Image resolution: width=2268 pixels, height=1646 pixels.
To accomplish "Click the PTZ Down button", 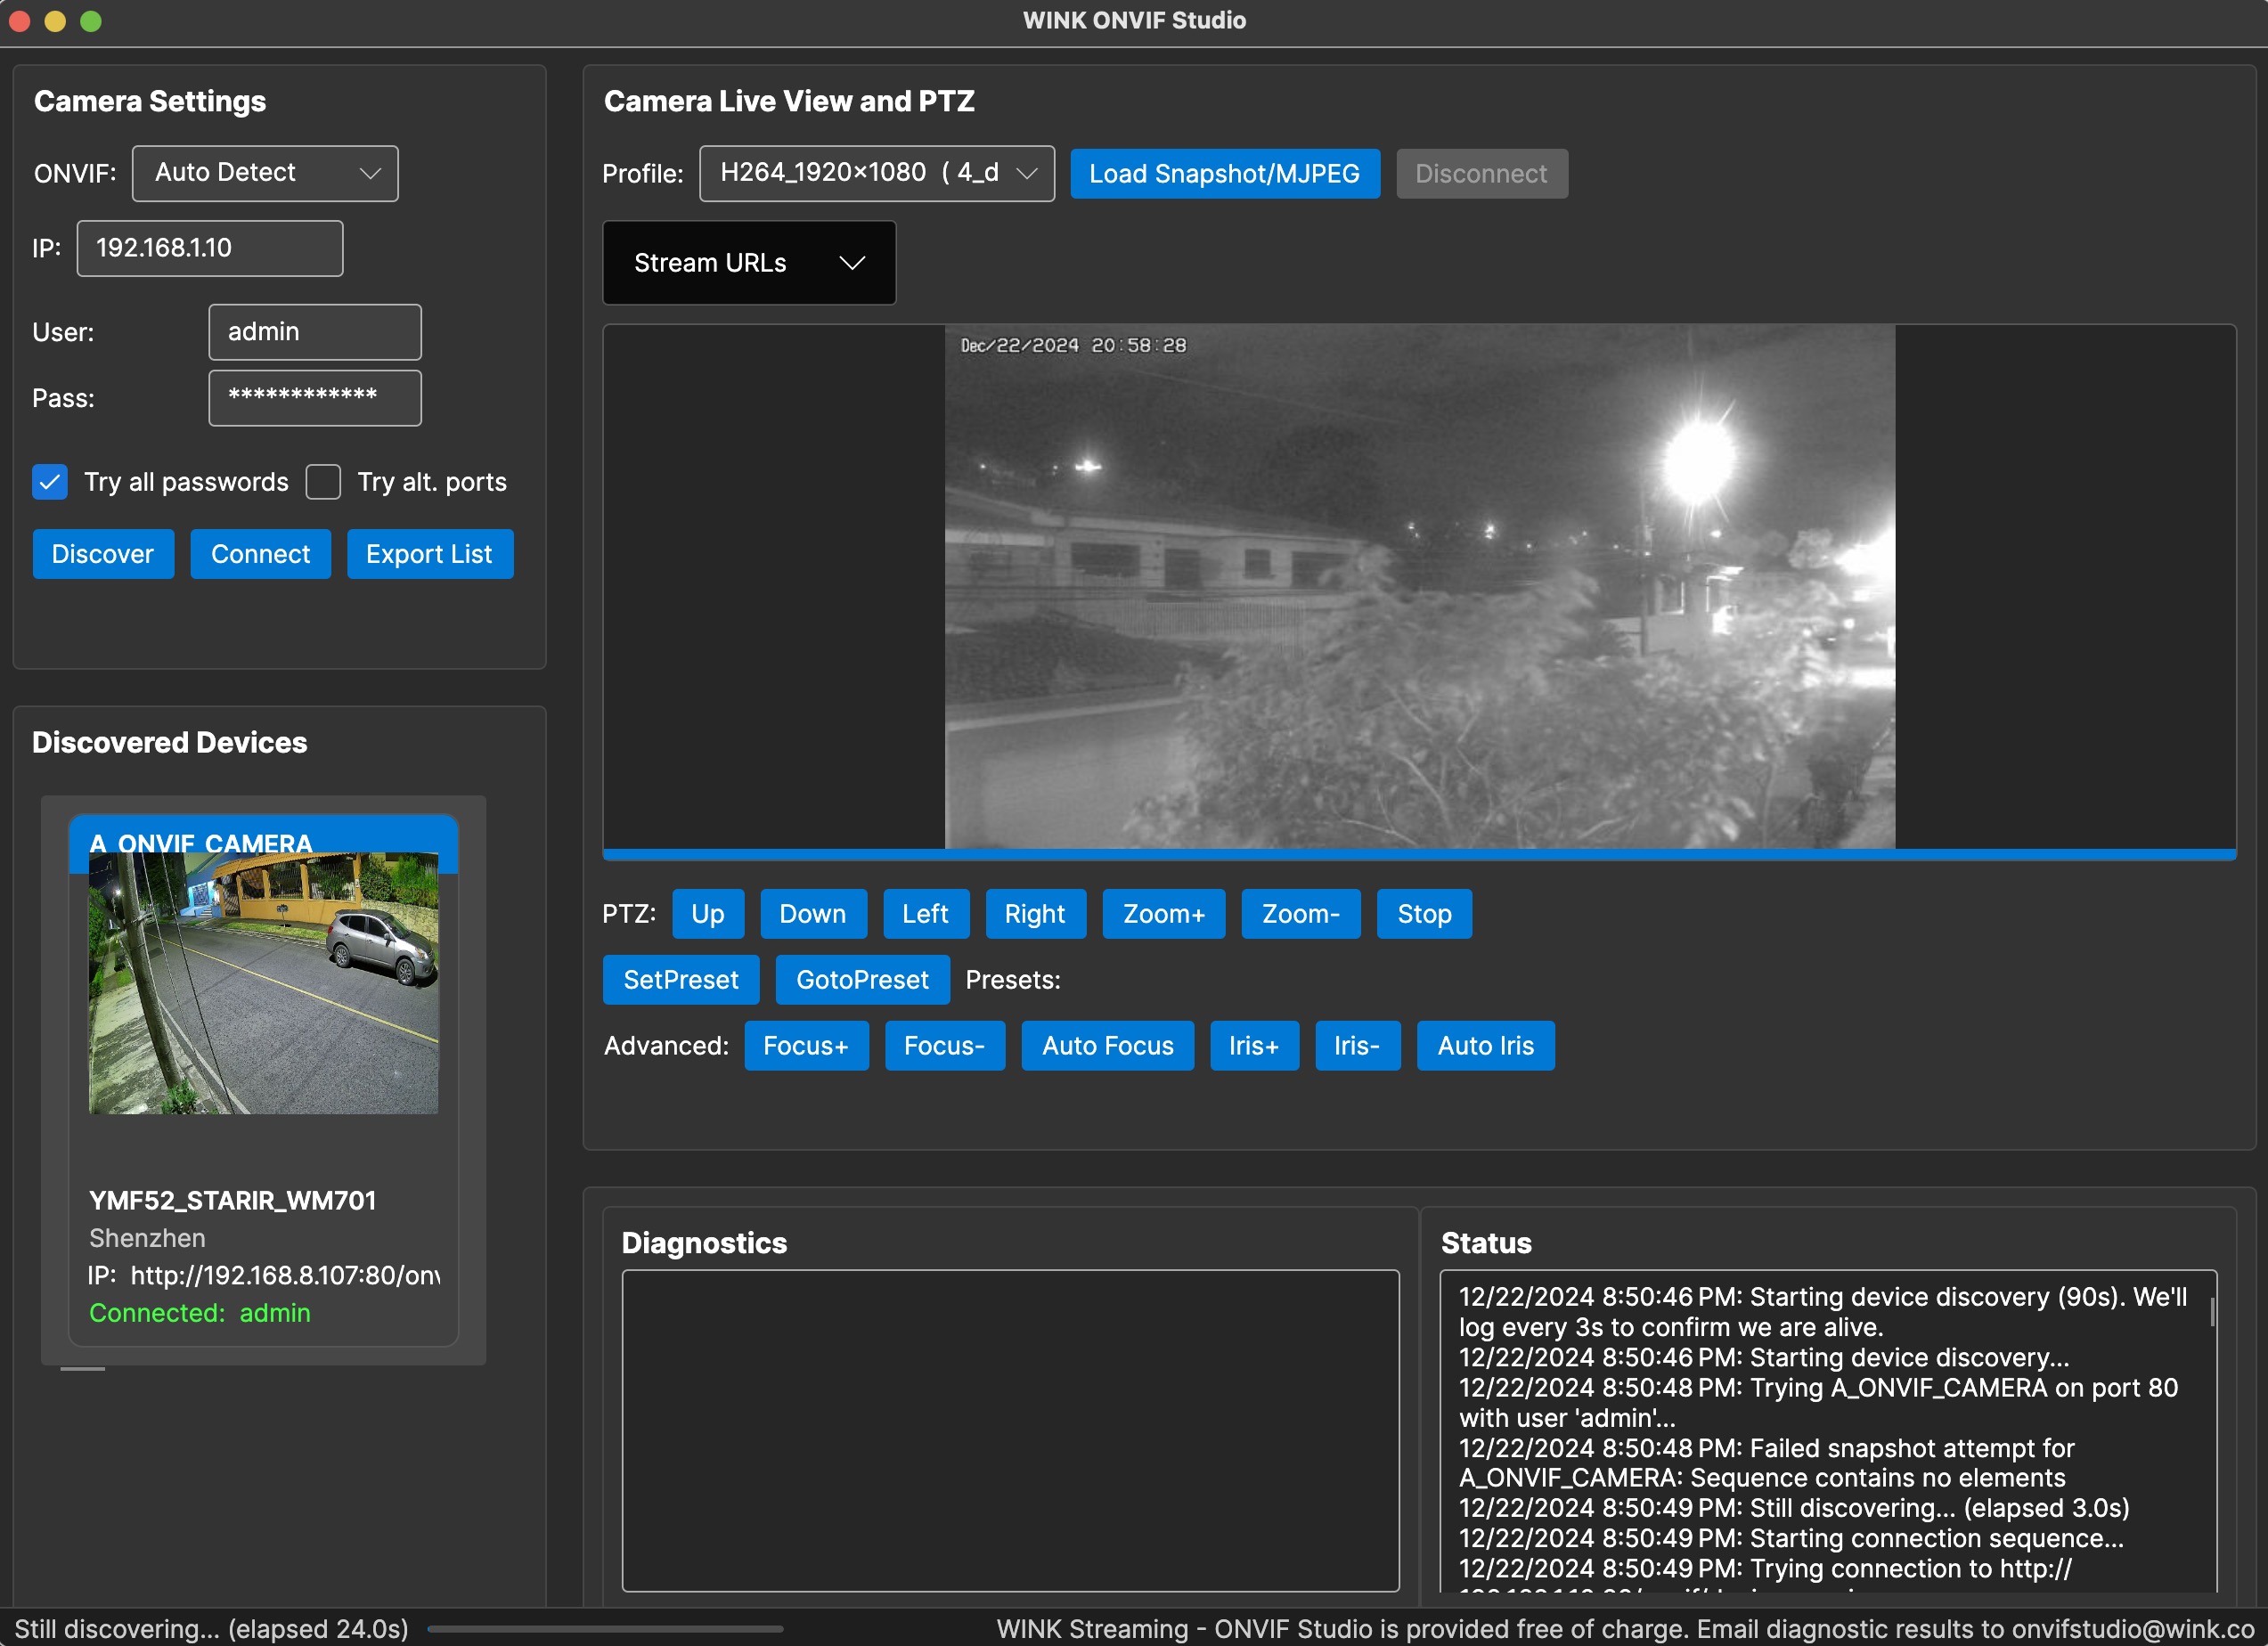I will point(810,914).
